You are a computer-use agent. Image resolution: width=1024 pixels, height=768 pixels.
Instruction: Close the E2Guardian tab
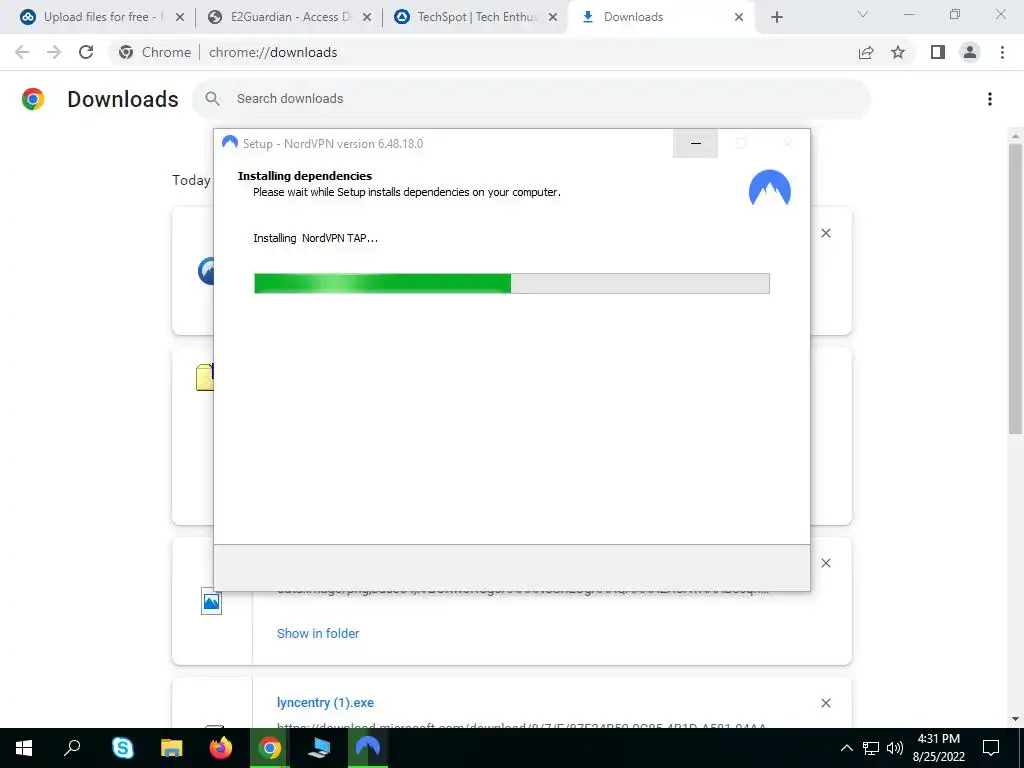coord(367,17)
